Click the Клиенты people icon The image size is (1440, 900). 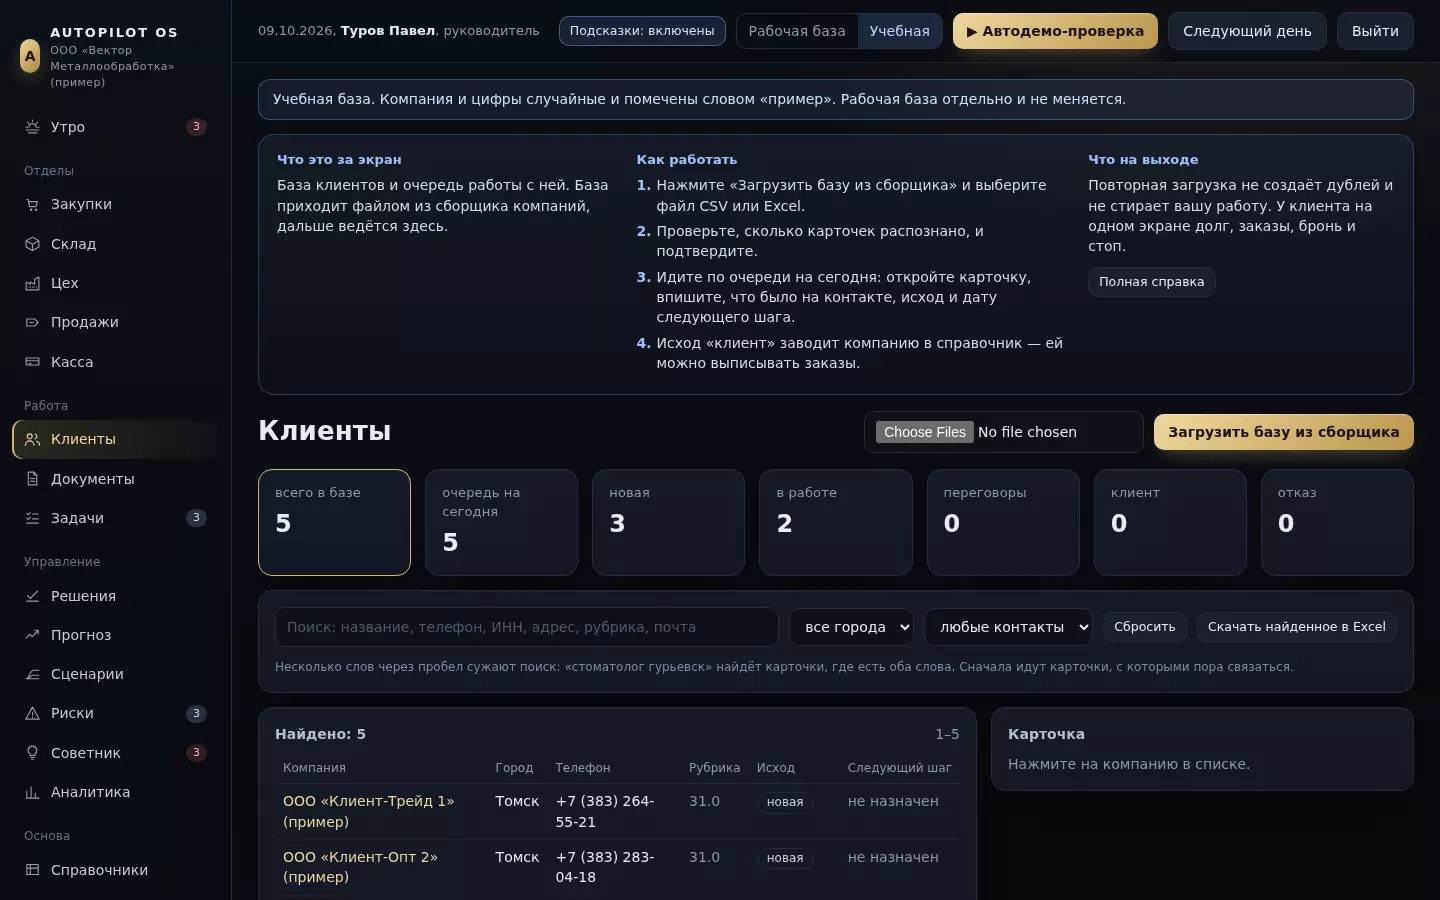click(x=32, y=439)
